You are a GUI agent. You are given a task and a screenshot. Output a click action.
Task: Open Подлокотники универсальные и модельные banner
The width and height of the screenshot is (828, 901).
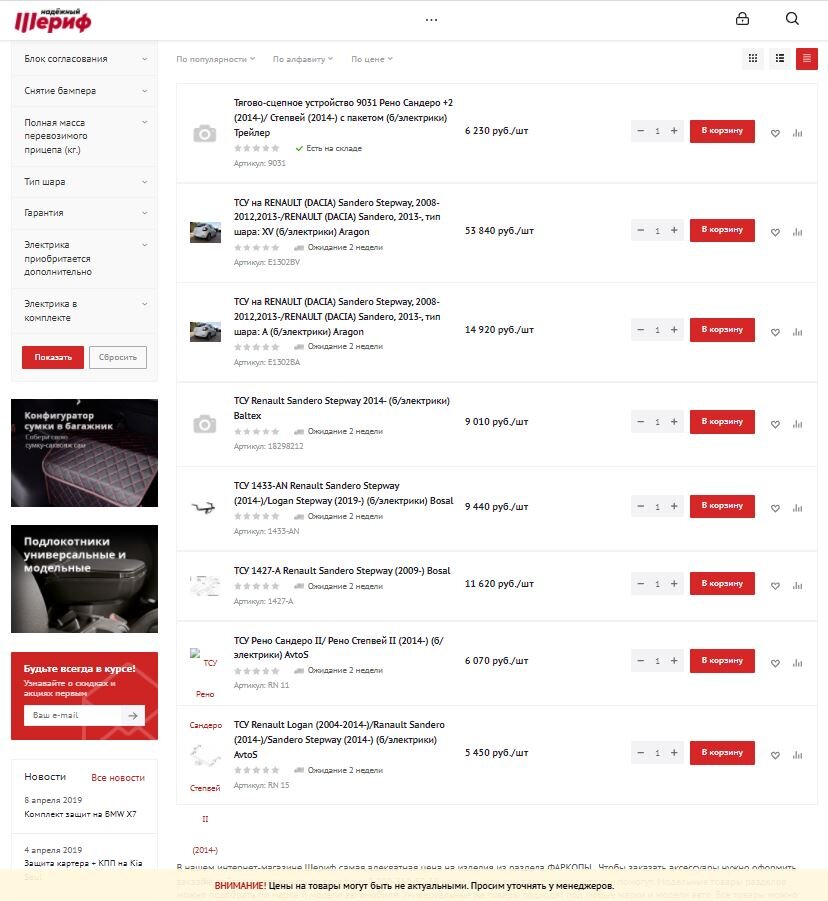pos(84,579)
